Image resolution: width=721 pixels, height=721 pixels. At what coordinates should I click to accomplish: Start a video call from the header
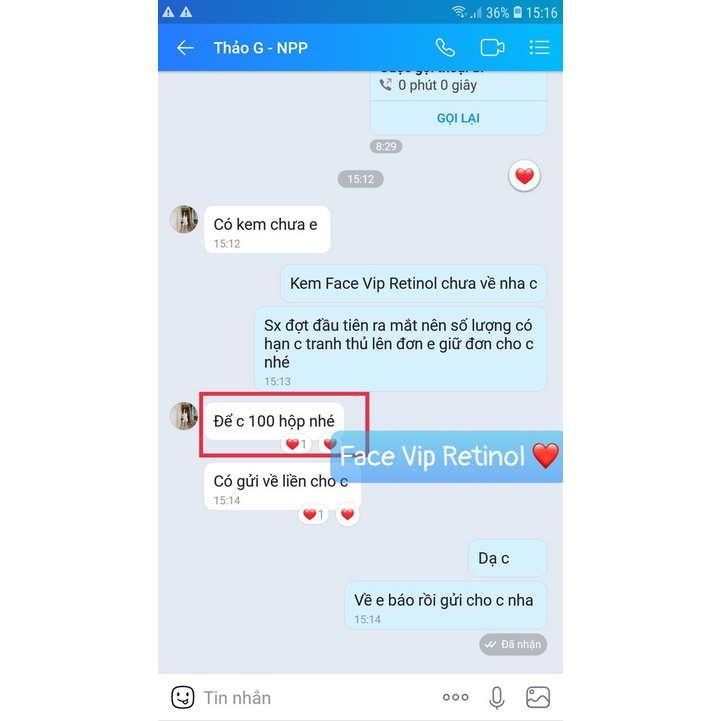[492, 47]
